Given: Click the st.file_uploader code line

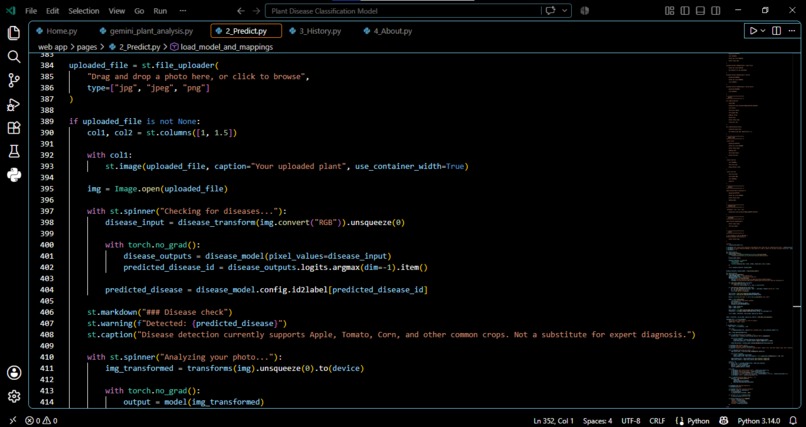Looking at the screenshot, I should click(x=144, y=65).
